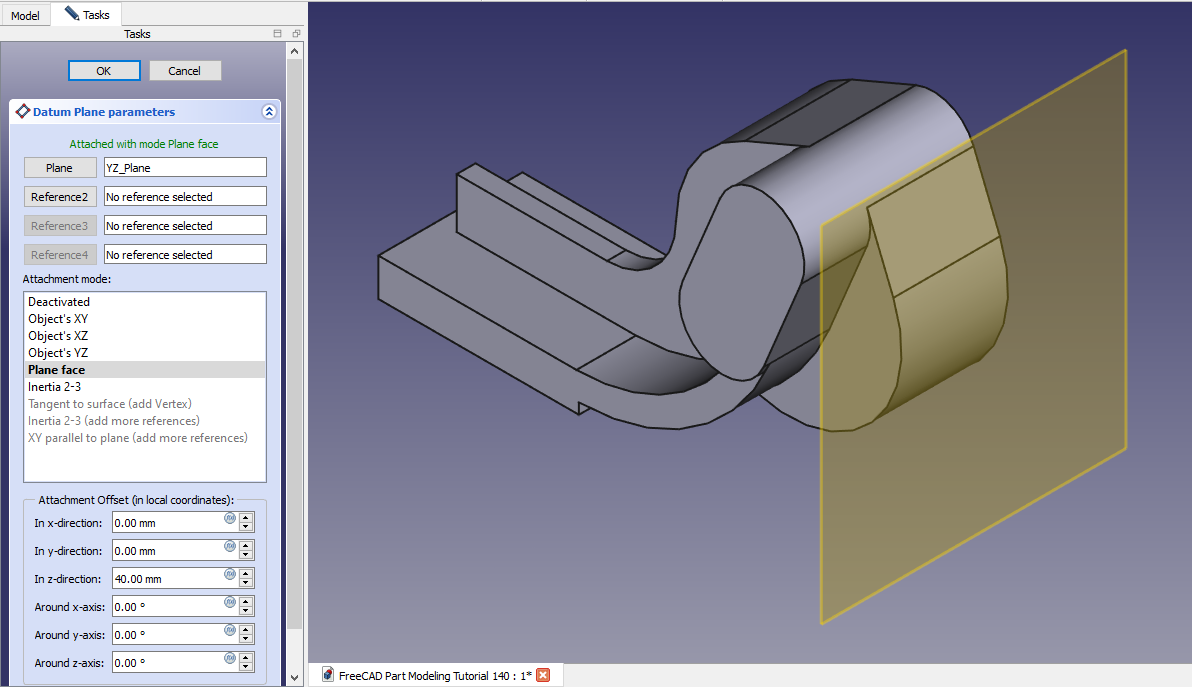Choose Object's XY attachment mode
1192x687 pixels.
point(58,319)
